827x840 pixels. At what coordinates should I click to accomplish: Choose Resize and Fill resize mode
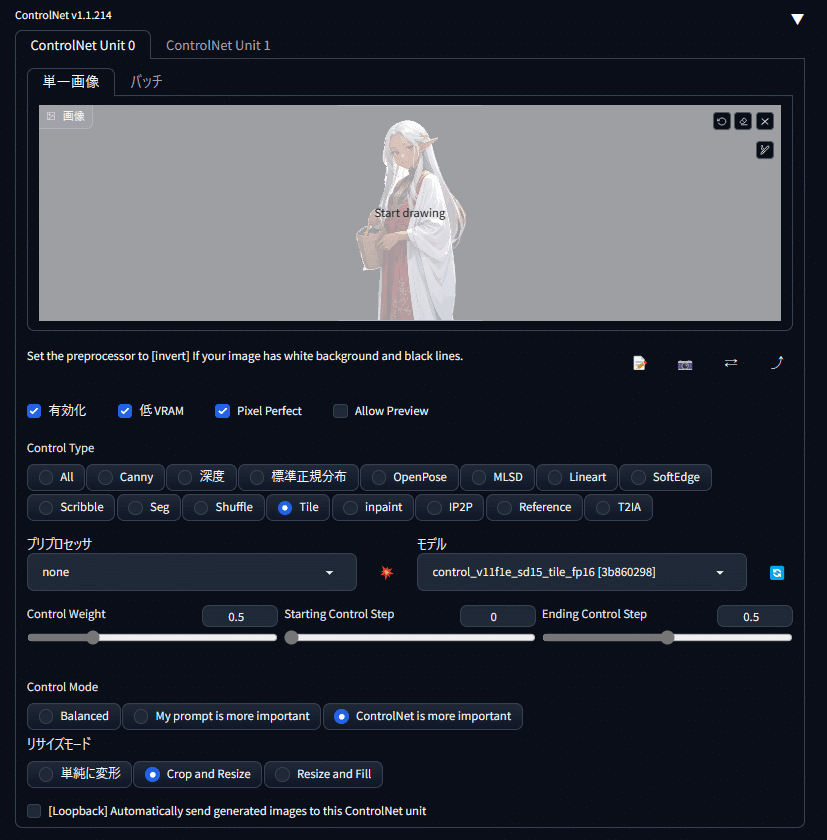pos(323,774)
